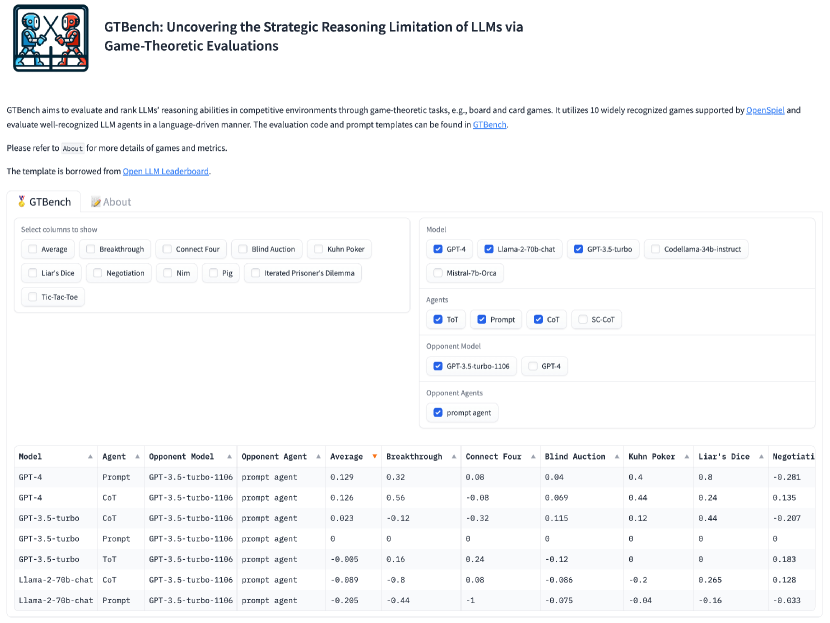Viewport: 830px width, 623px height.
Task: Check the SC-CoT agent checkbox
Action: [582, 320]
